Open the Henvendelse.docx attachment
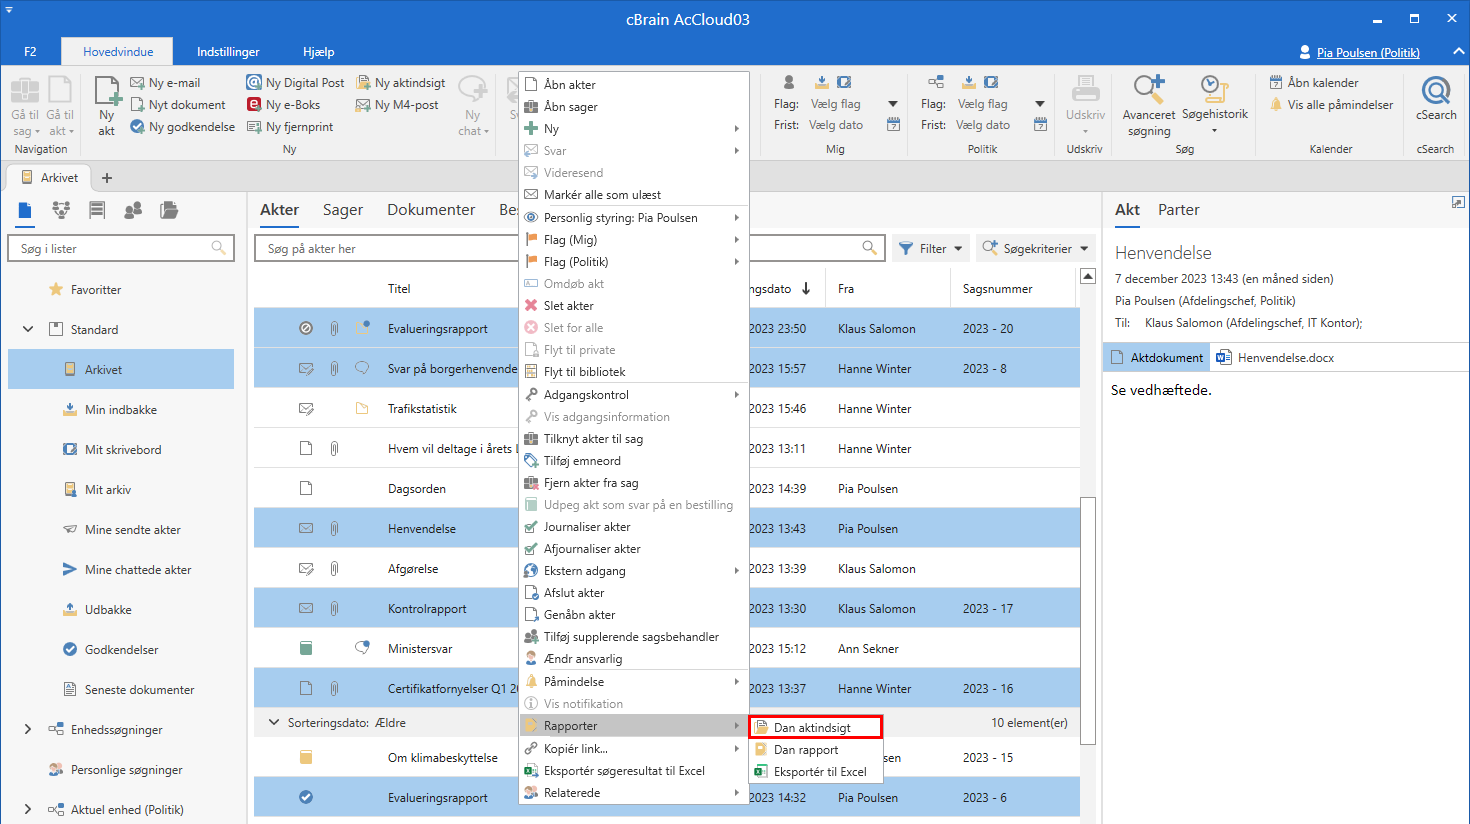The width and height of the screenshot is (1470, 824). [1275, 358]
